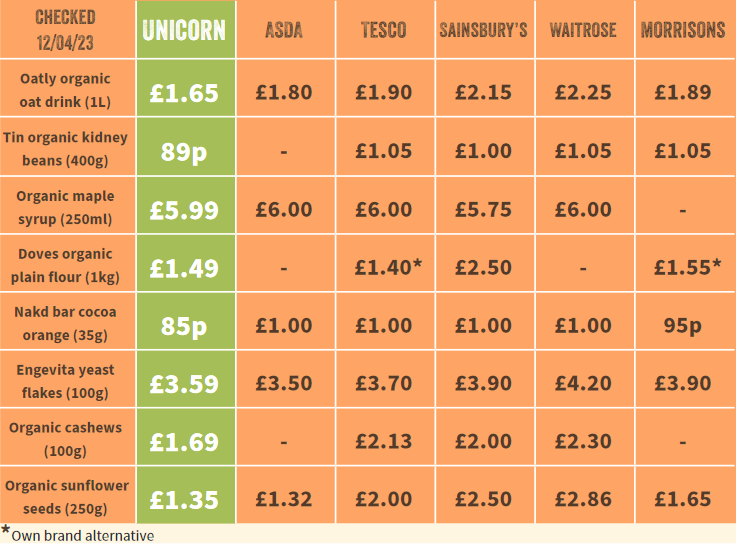The height and width of the screenshot is (544, 736).
Task: Select Morrisons' 95p Nakd bar price
Action: [x=683, y=325]
